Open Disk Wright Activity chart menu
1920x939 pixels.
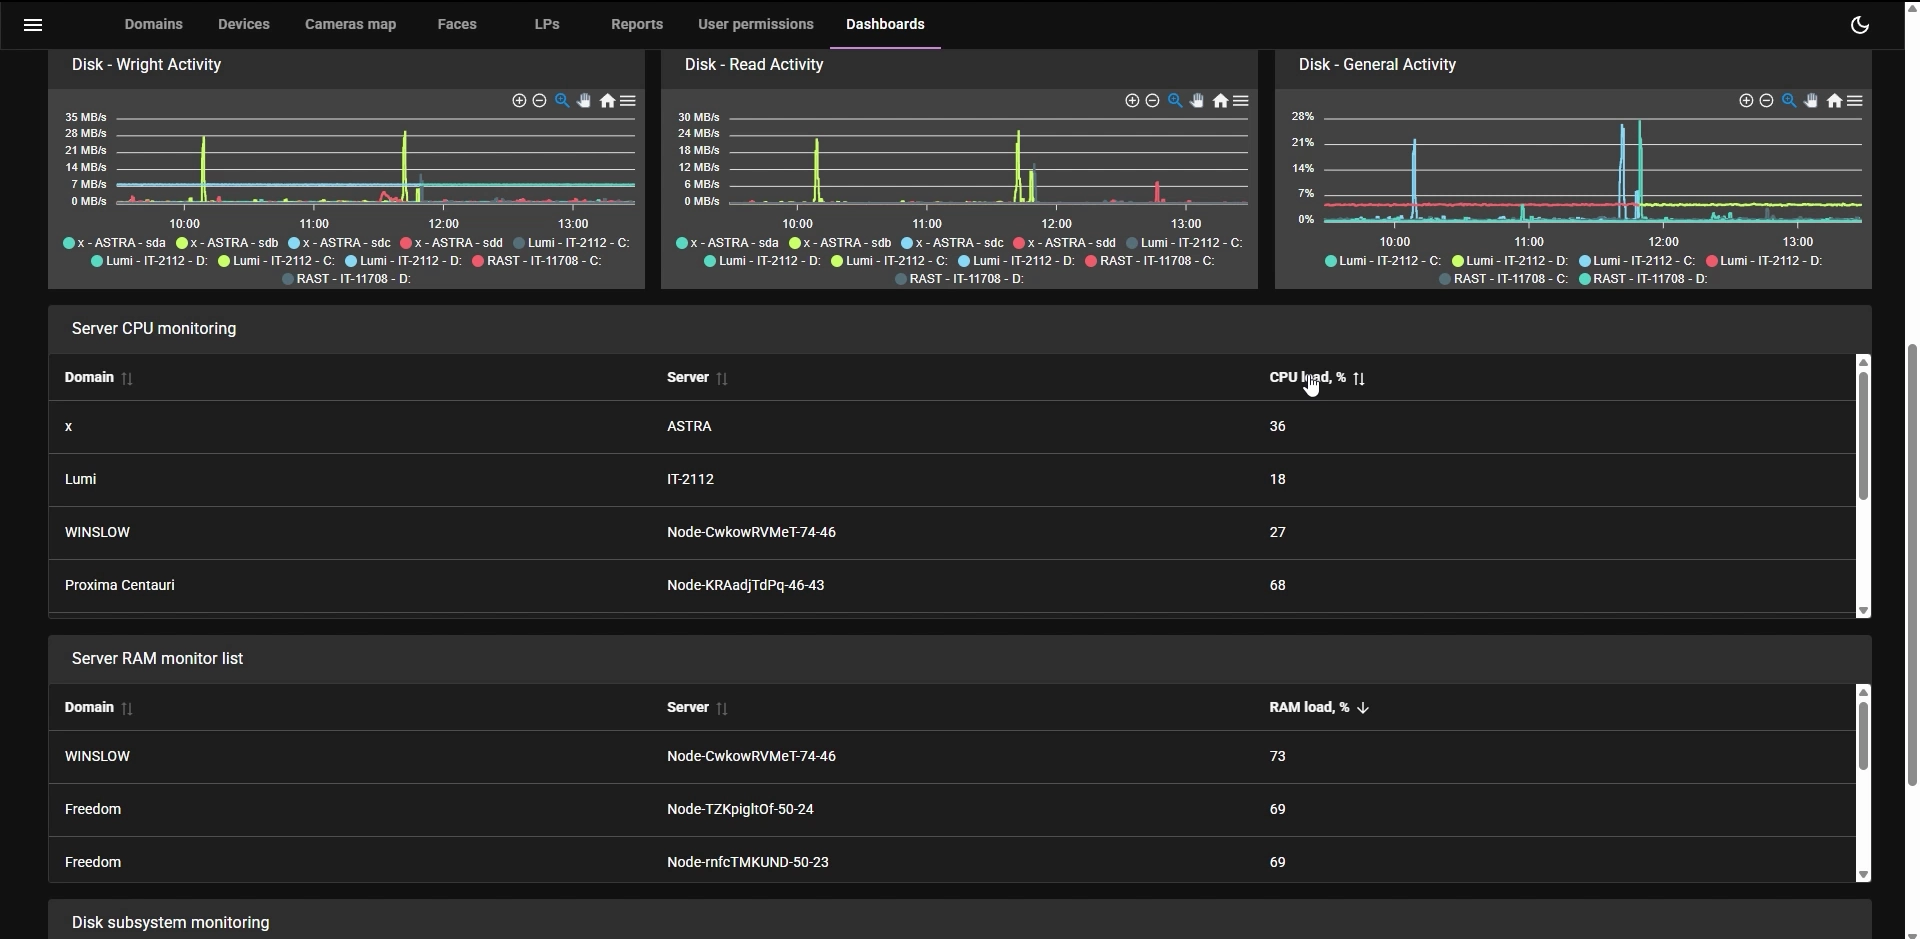tap(628, 101)
